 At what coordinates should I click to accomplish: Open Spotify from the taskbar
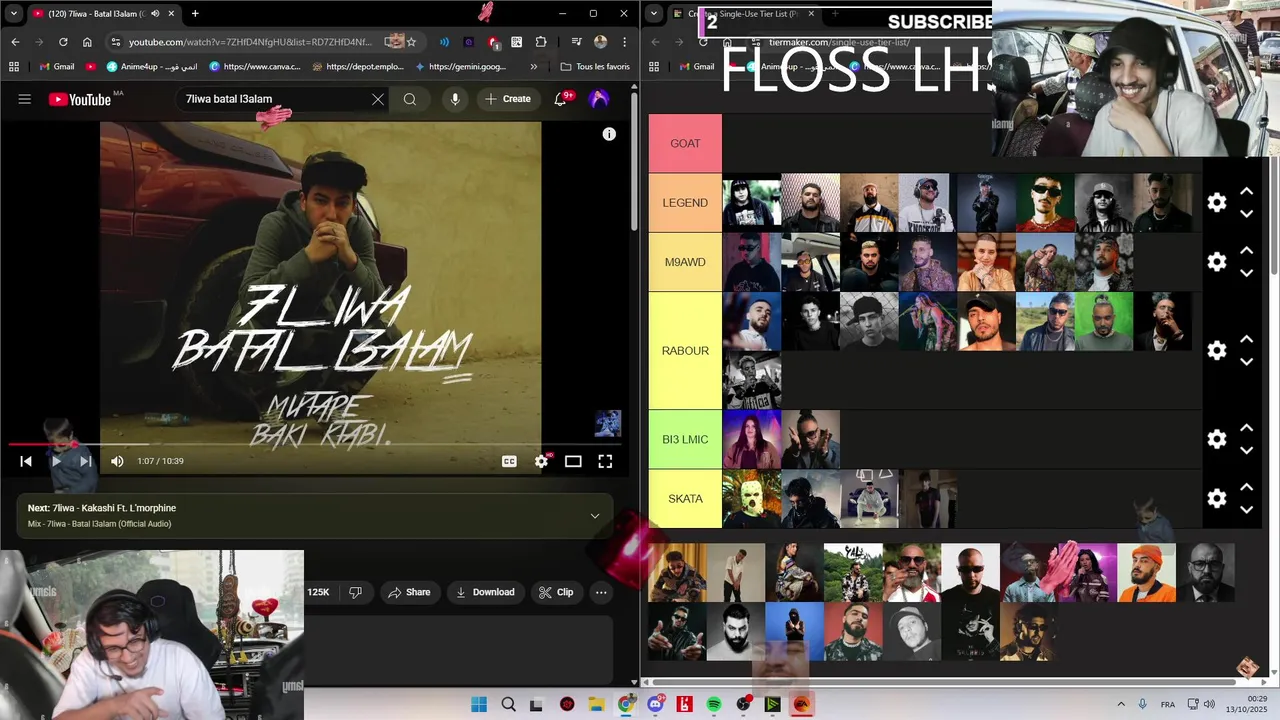pos(714,705)
